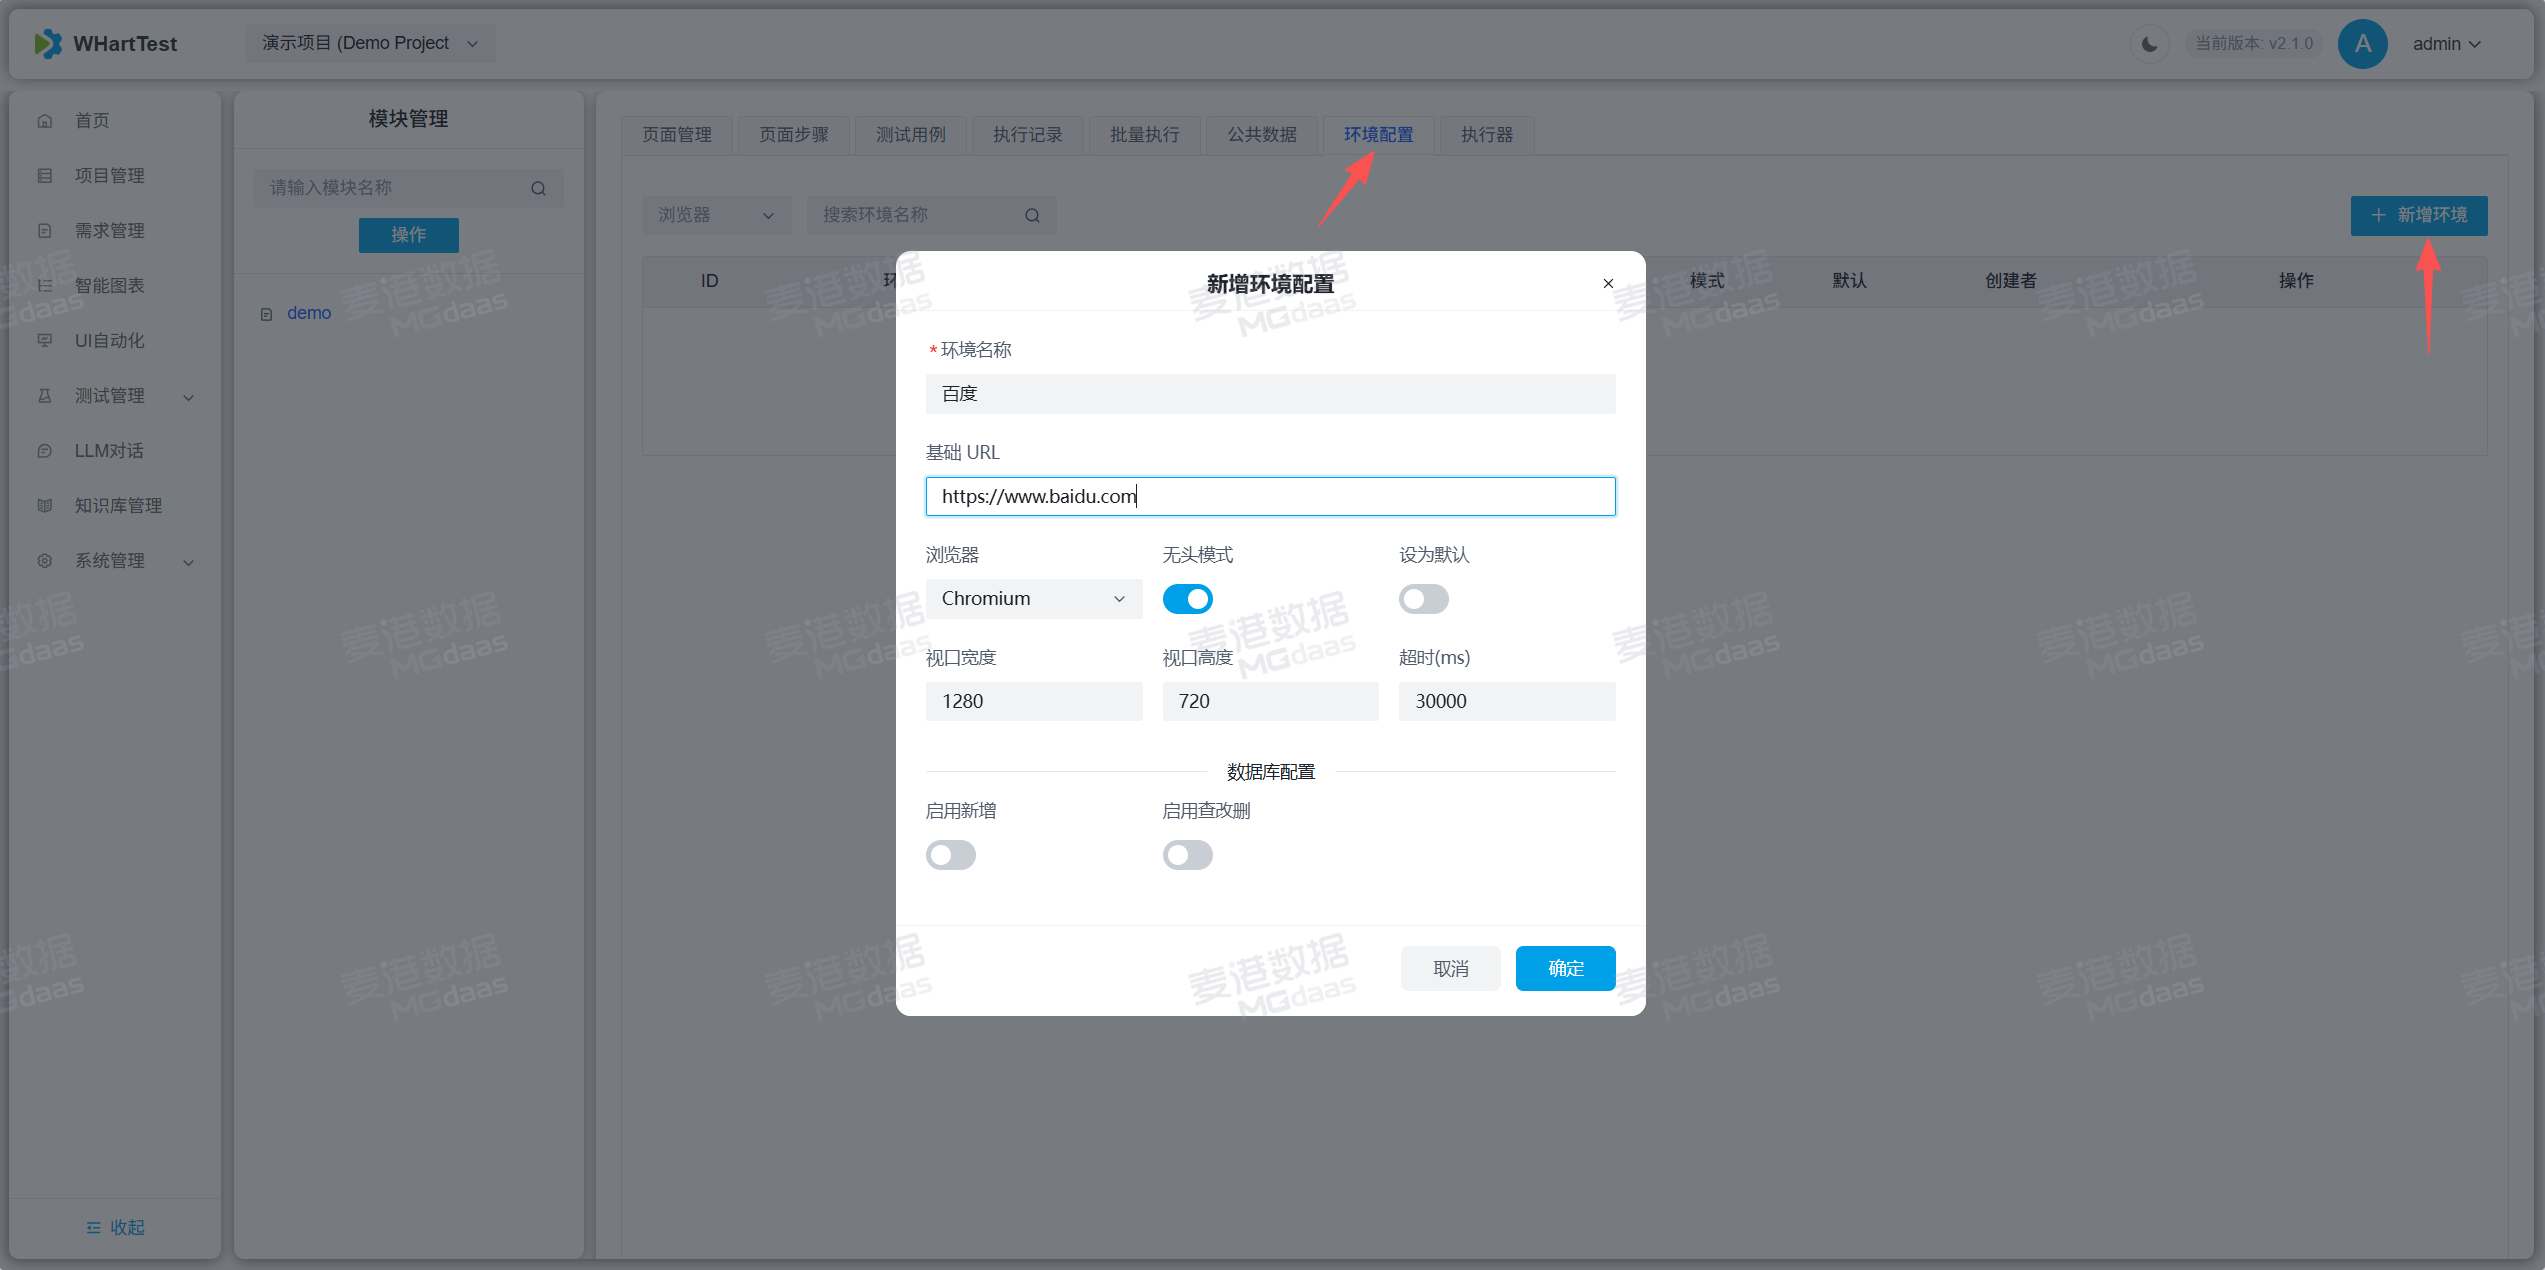The height and width of the screenshot is (1270, 2545).
Task: Close the 新增环境配置 dialog
Action: click(x=1608, y=284)
